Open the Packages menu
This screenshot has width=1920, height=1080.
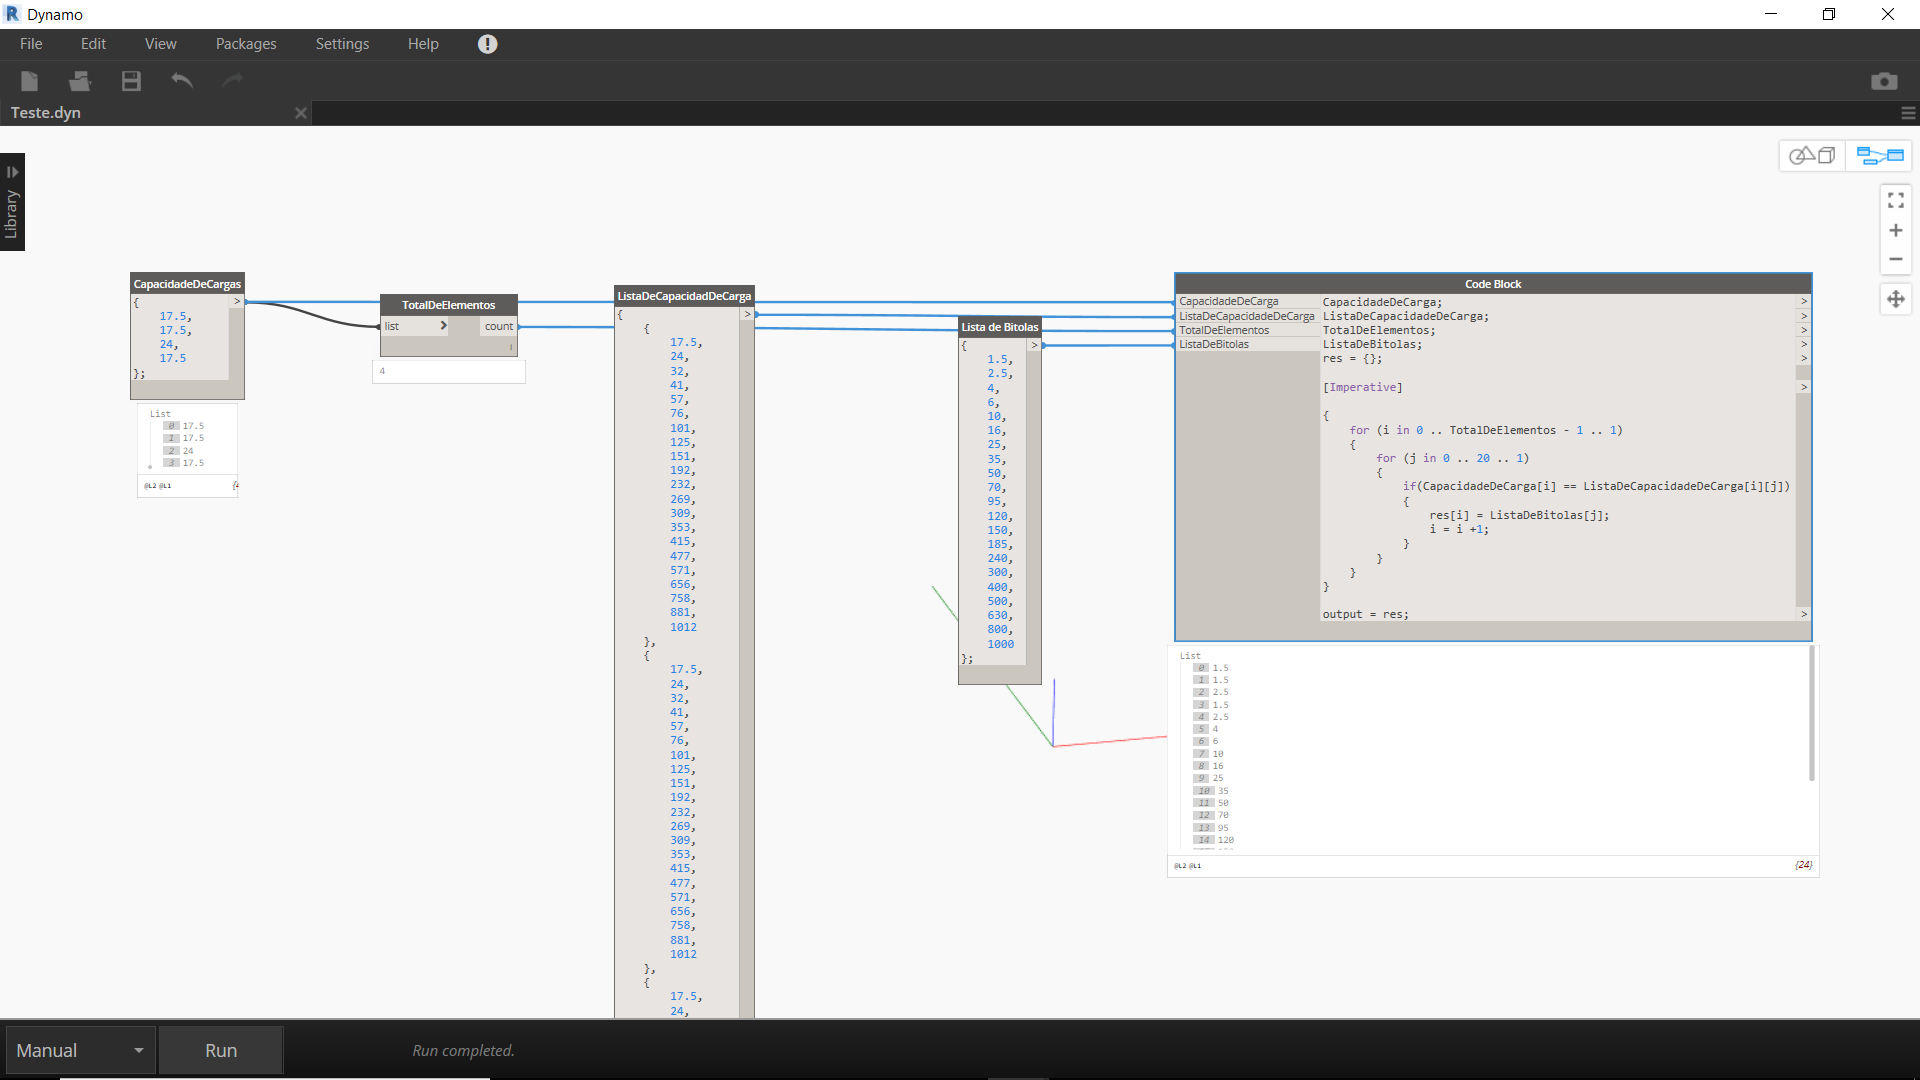click(x=246, y=44)
